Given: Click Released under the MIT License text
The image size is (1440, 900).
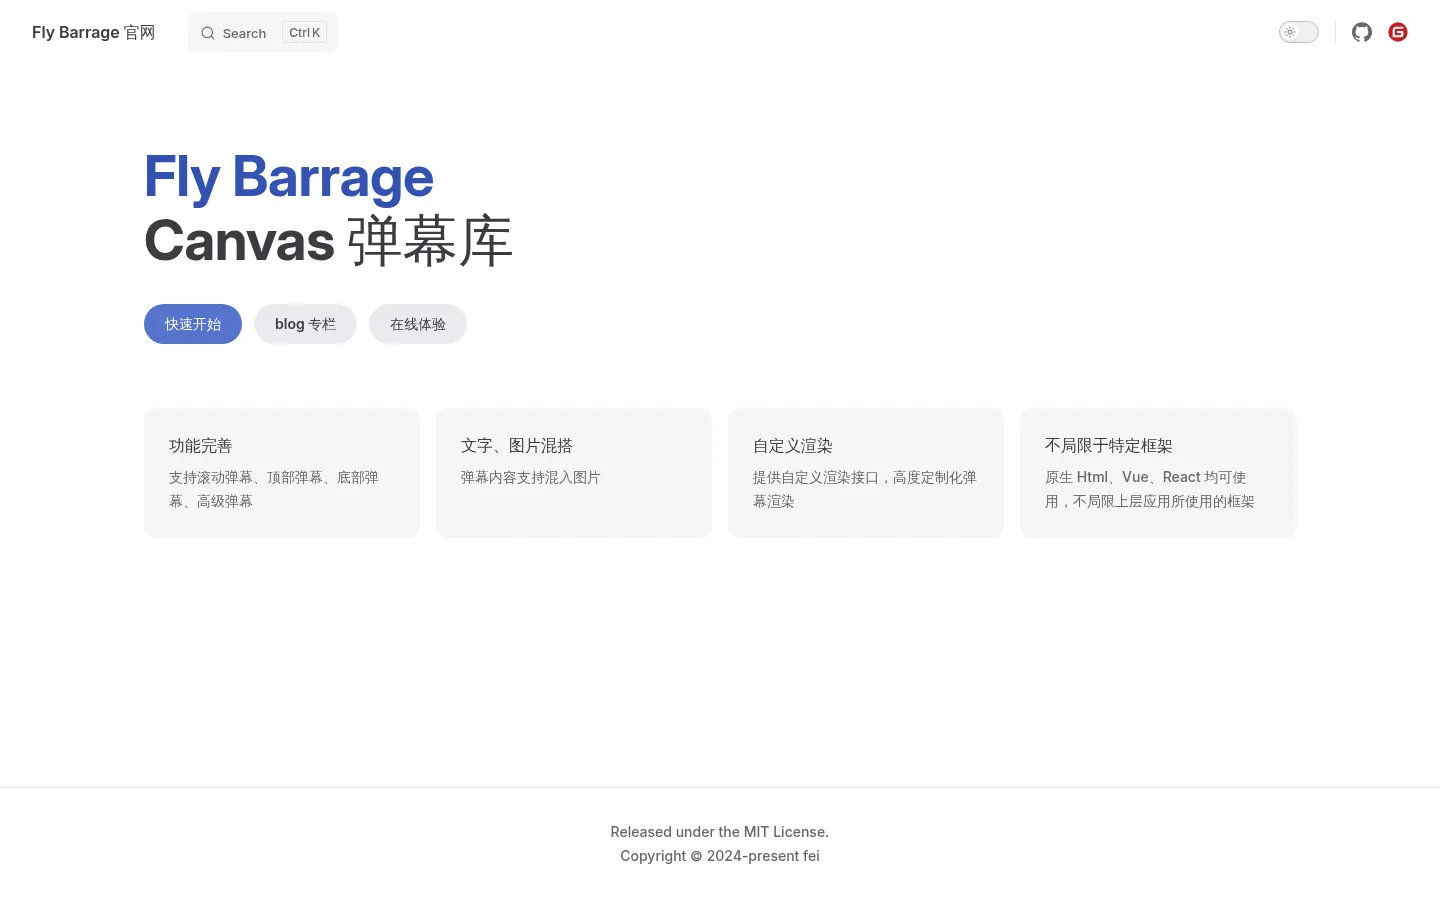Looking at the screenshot, I should tap(720, 832).
